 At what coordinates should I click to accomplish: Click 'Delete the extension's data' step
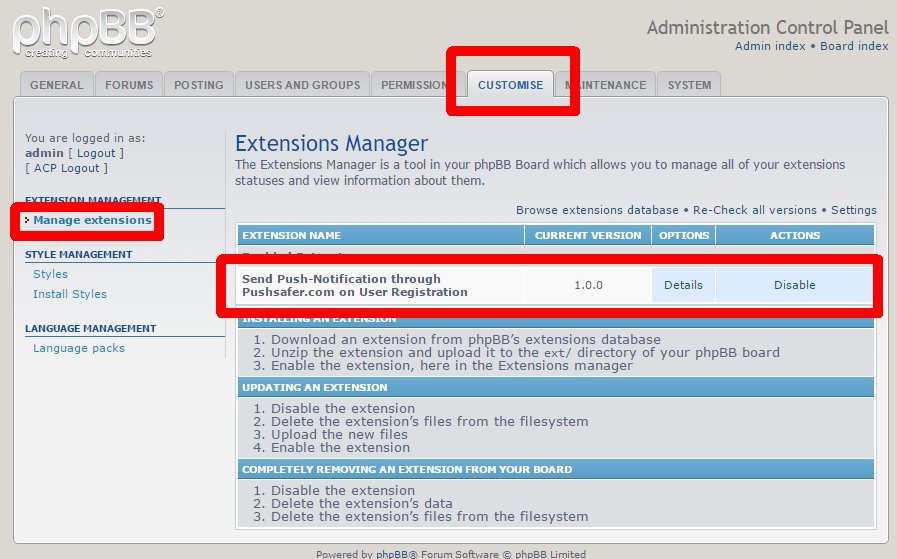[362, 504]
